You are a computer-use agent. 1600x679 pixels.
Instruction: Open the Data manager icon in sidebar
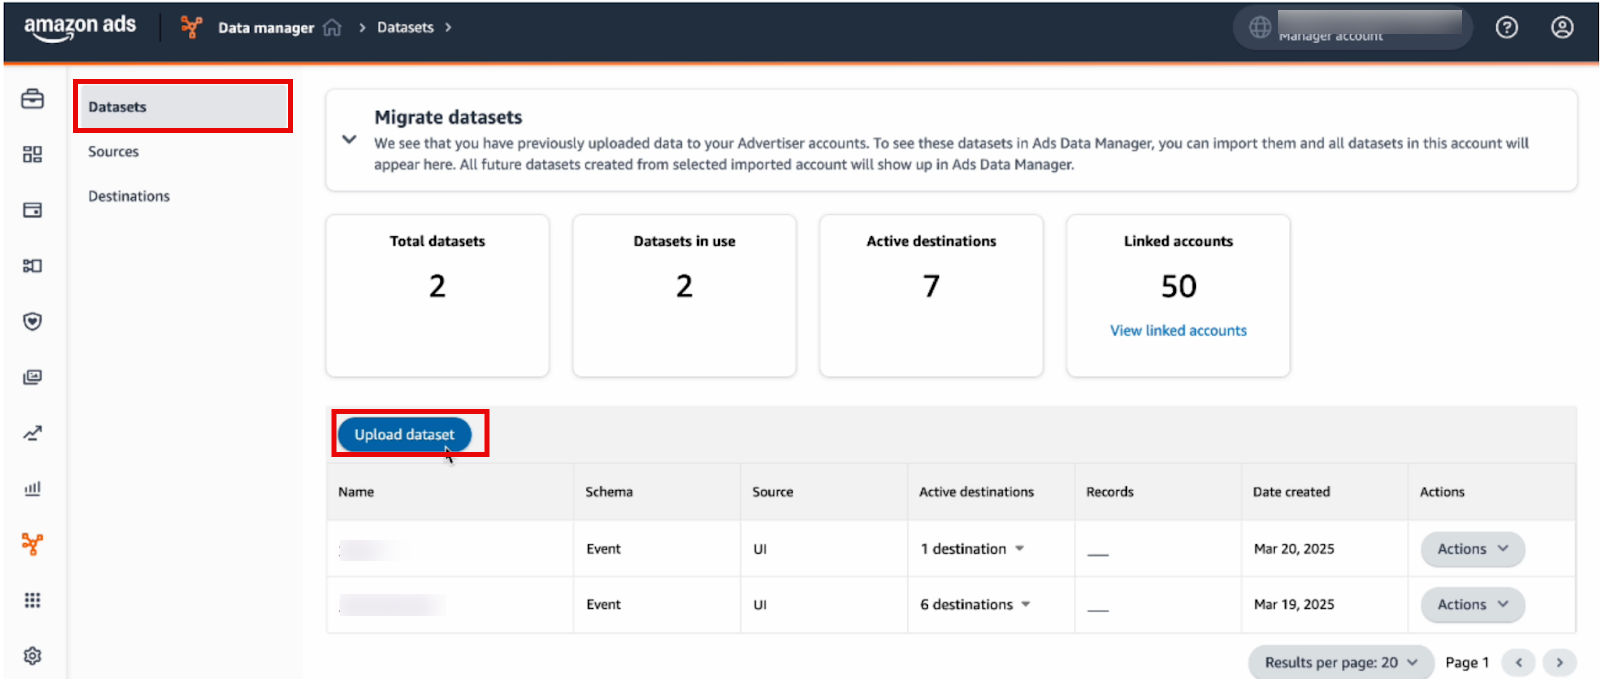[32, 544]
